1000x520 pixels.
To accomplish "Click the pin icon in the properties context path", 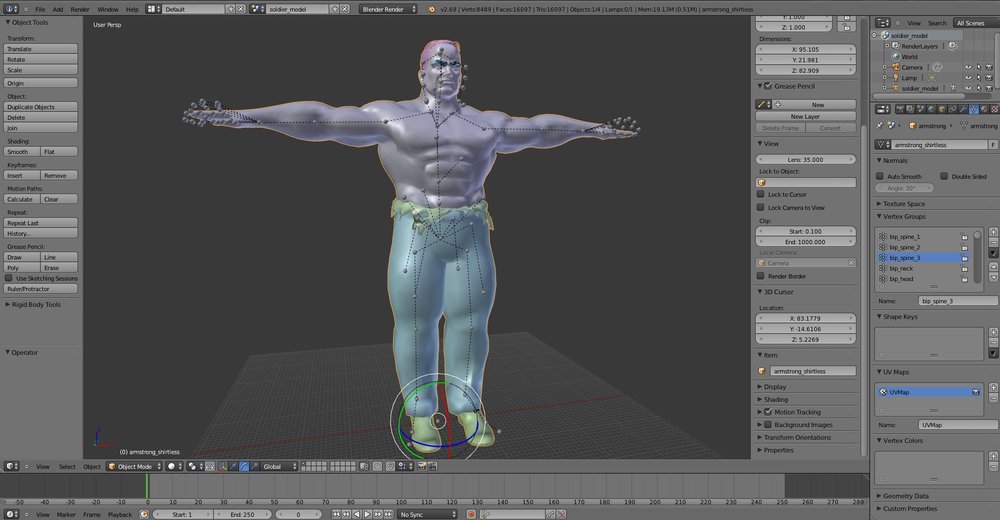I will (x=879, y=126).
